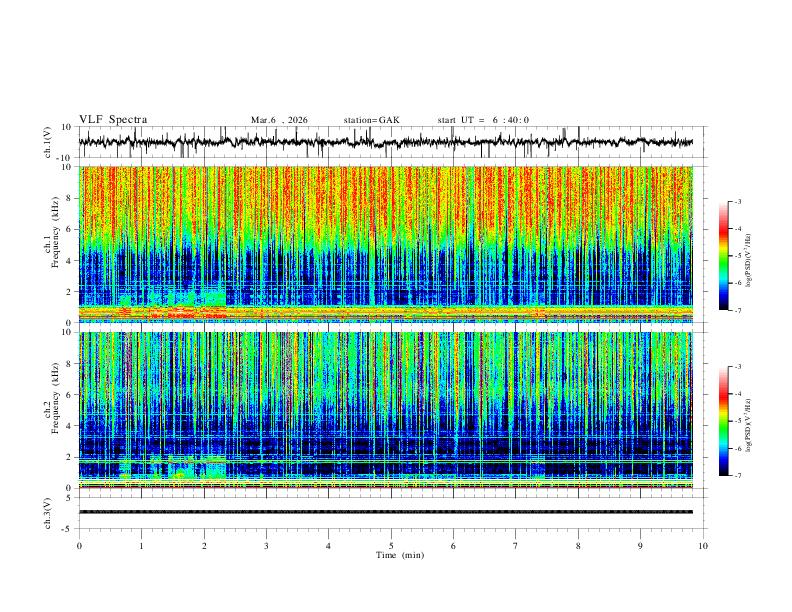The width and height of the screenshot is (792, 612).
Task: Click the date "Mar.6 , 2026"
Action: coord(279,120)
